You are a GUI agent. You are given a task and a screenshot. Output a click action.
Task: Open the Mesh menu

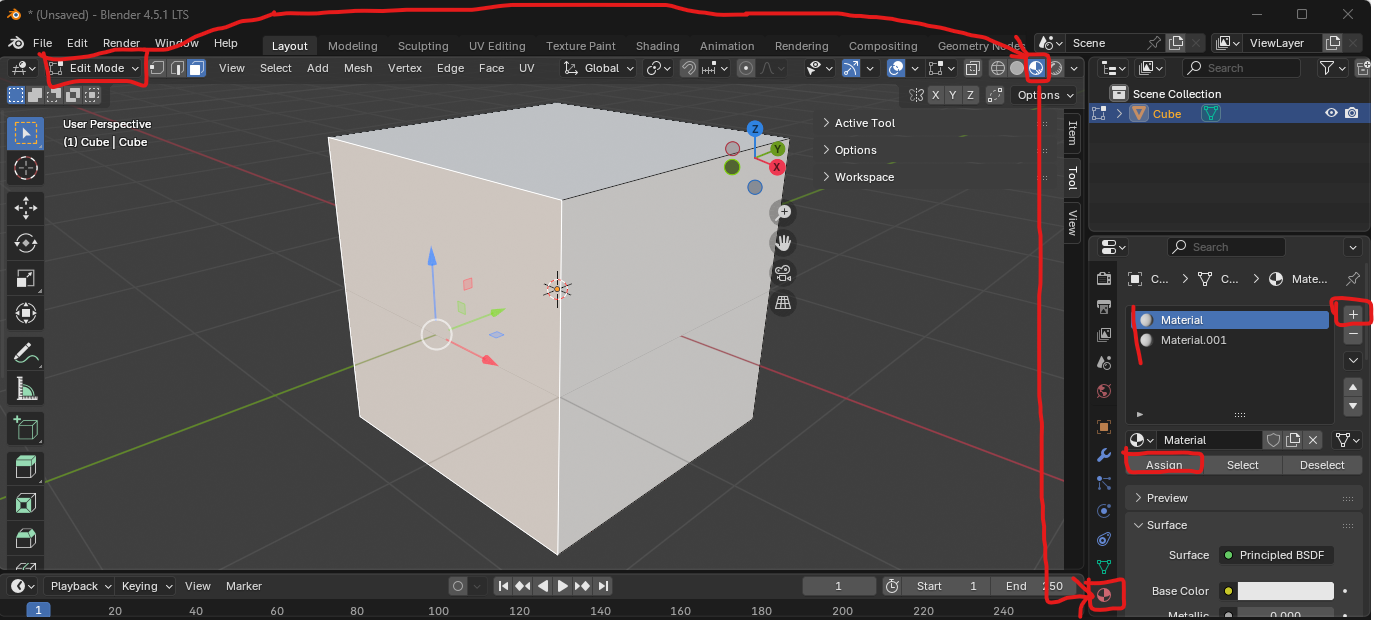[358, 68]
